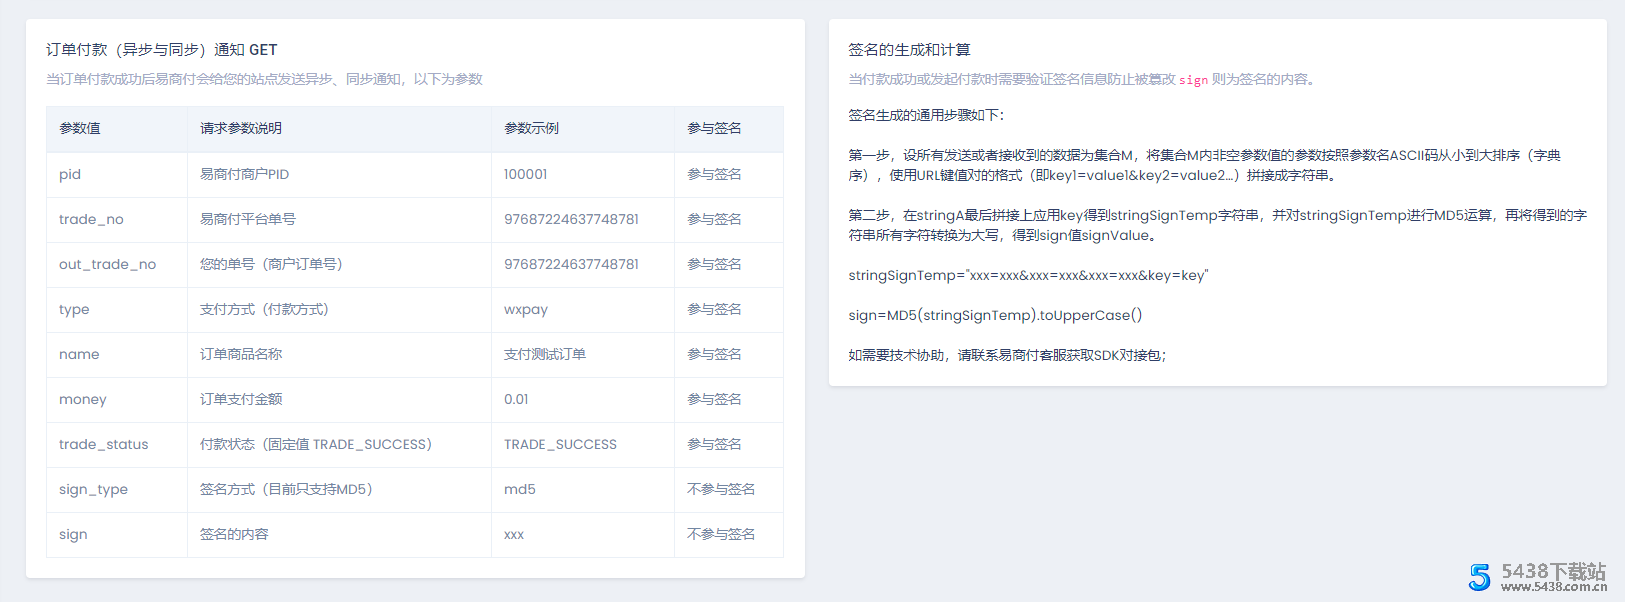Select the md5 example value
The width and height of the screenshot is (1625, 602).
pyautogui.click(x=520, y=489)
